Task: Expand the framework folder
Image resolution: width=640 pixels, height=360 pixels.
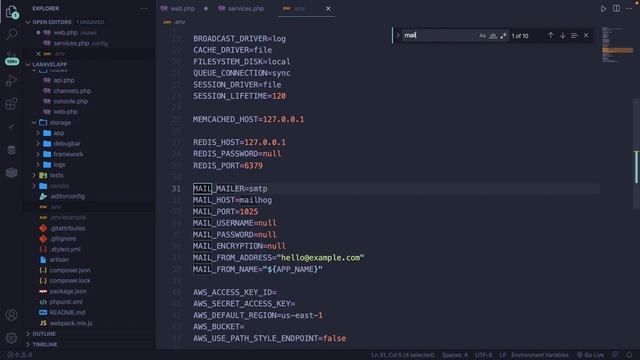Action: 38,154
